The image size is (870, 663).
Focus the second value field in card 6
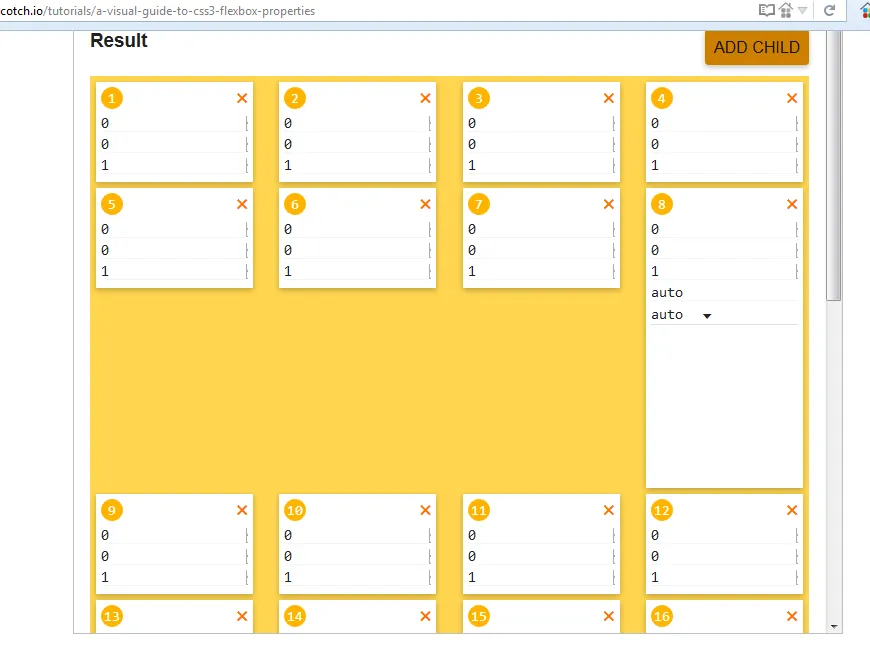[x=357, y=250]
